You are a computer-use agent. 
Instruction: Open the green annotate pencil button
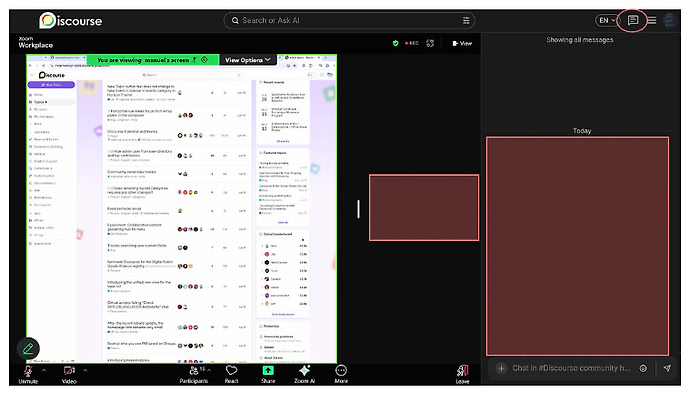pyautogui.click(x=28, y=349)
